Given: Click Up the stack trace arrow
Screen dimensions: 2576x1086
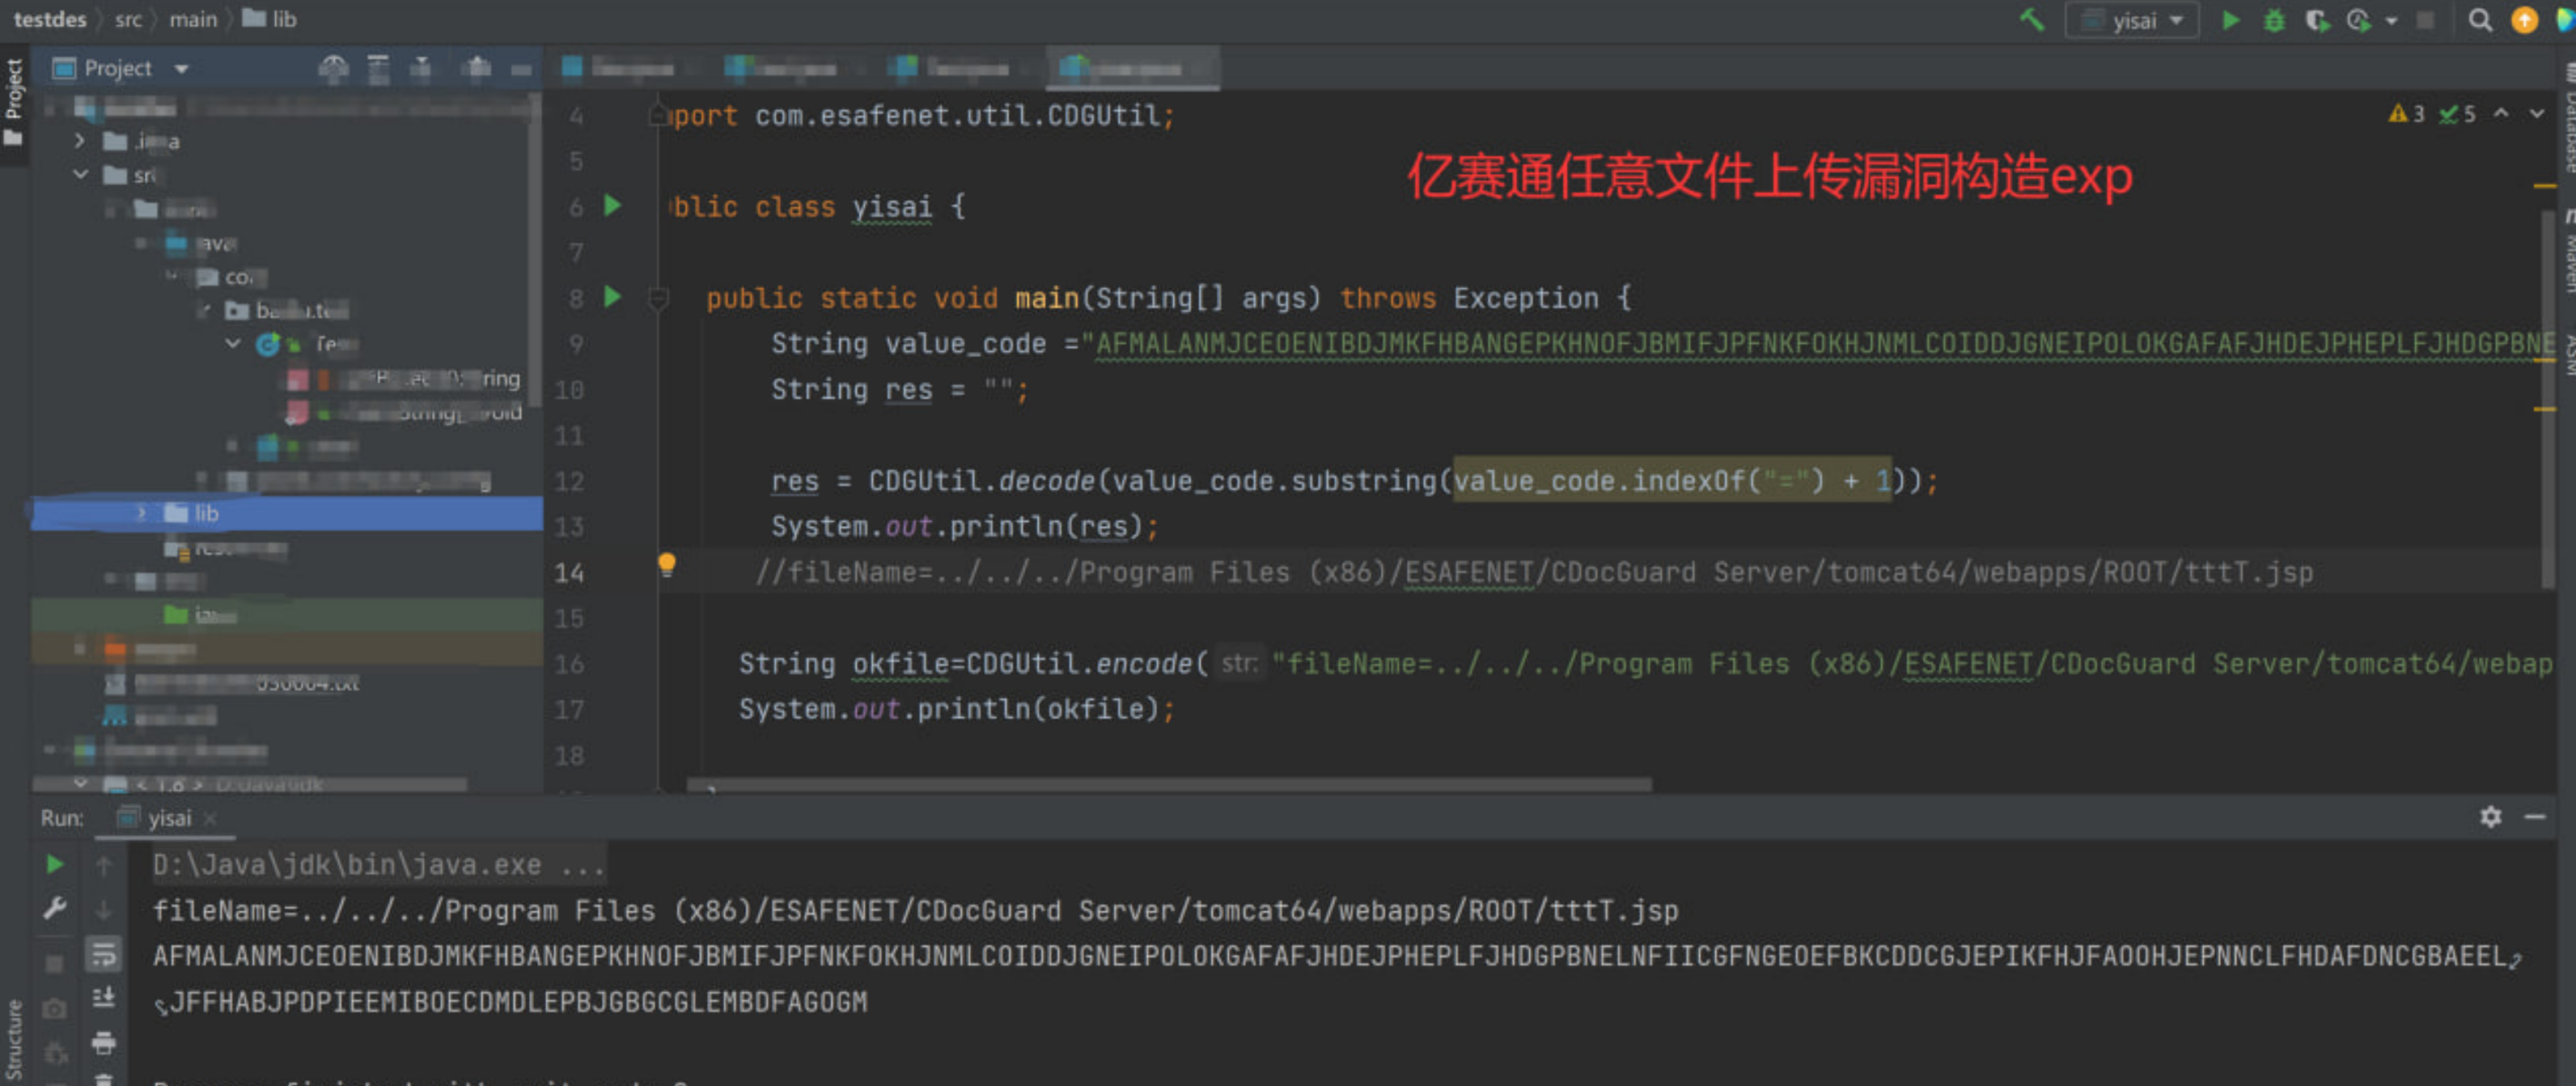Looking at the screenshot, I should tap(103, 865).
